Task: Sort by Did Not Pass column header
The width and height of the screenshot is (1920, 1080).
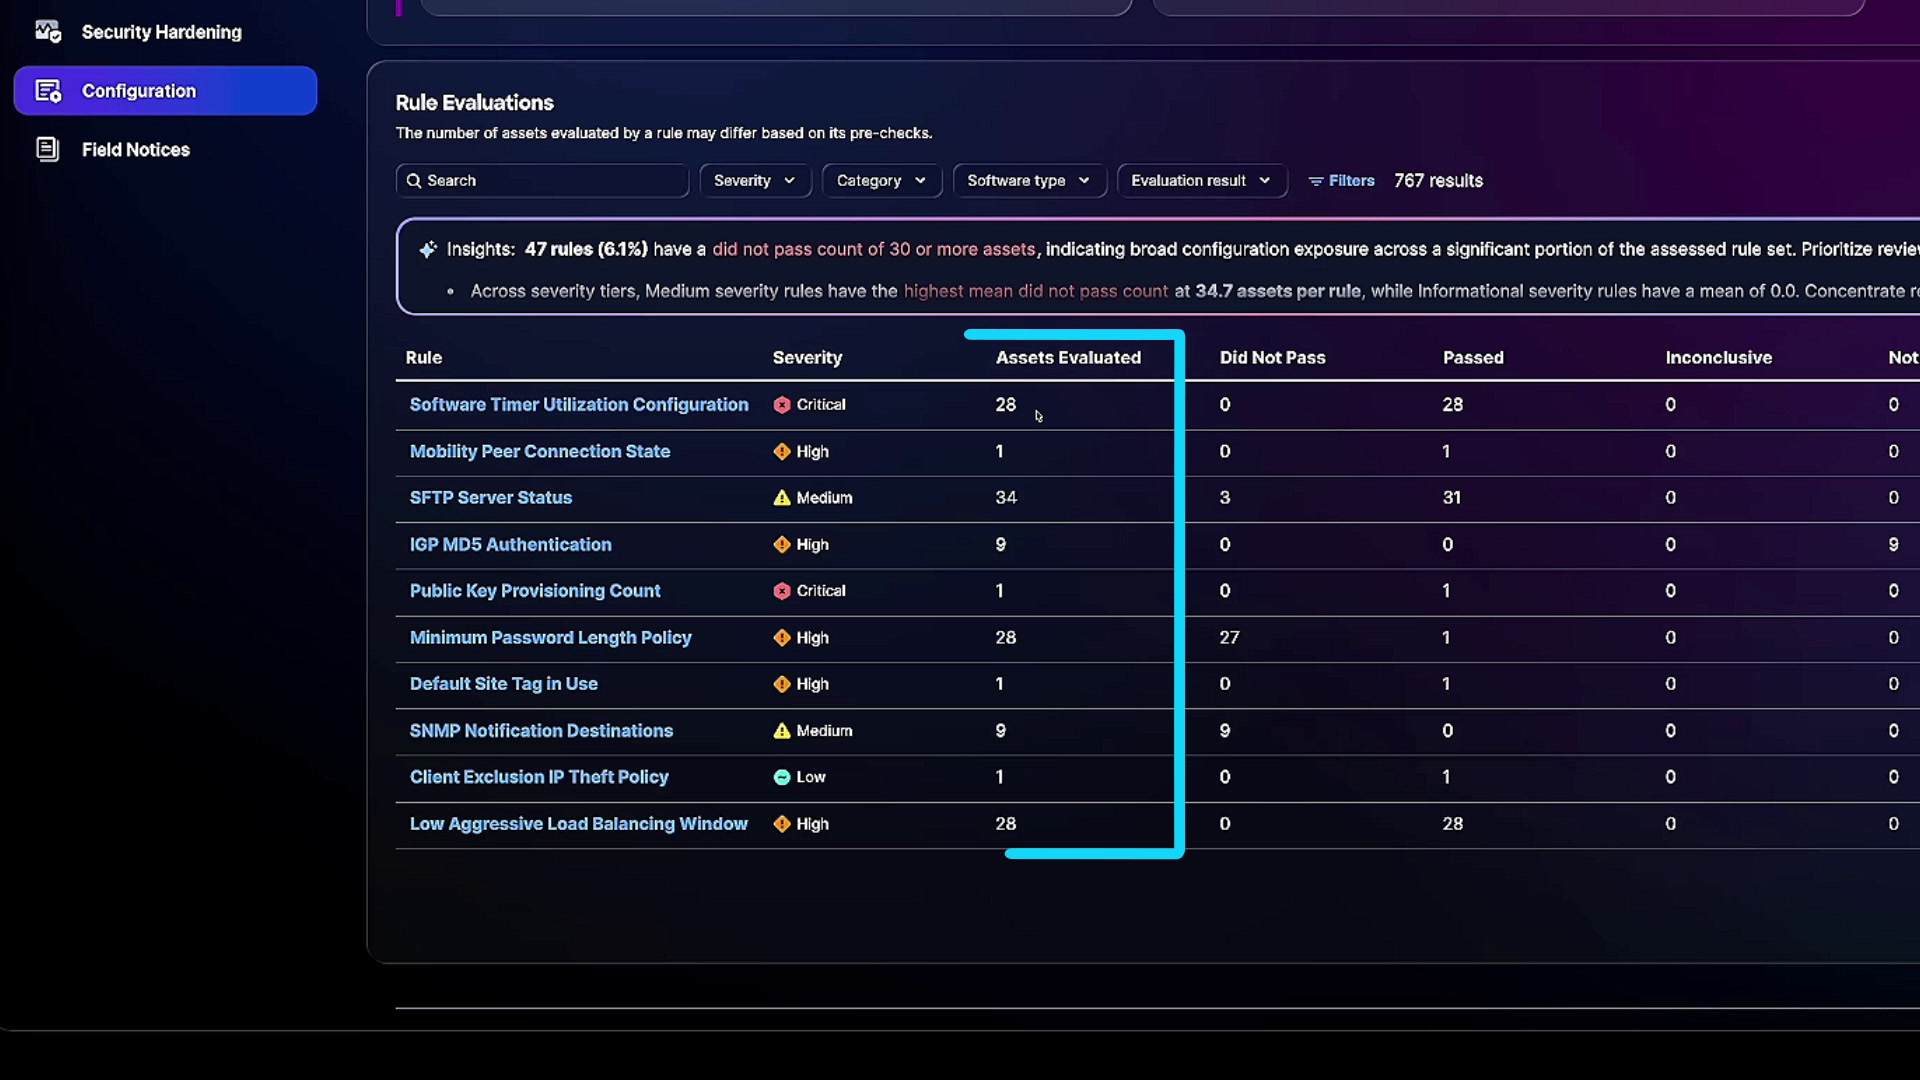Action: click(x=1272, y=358)
